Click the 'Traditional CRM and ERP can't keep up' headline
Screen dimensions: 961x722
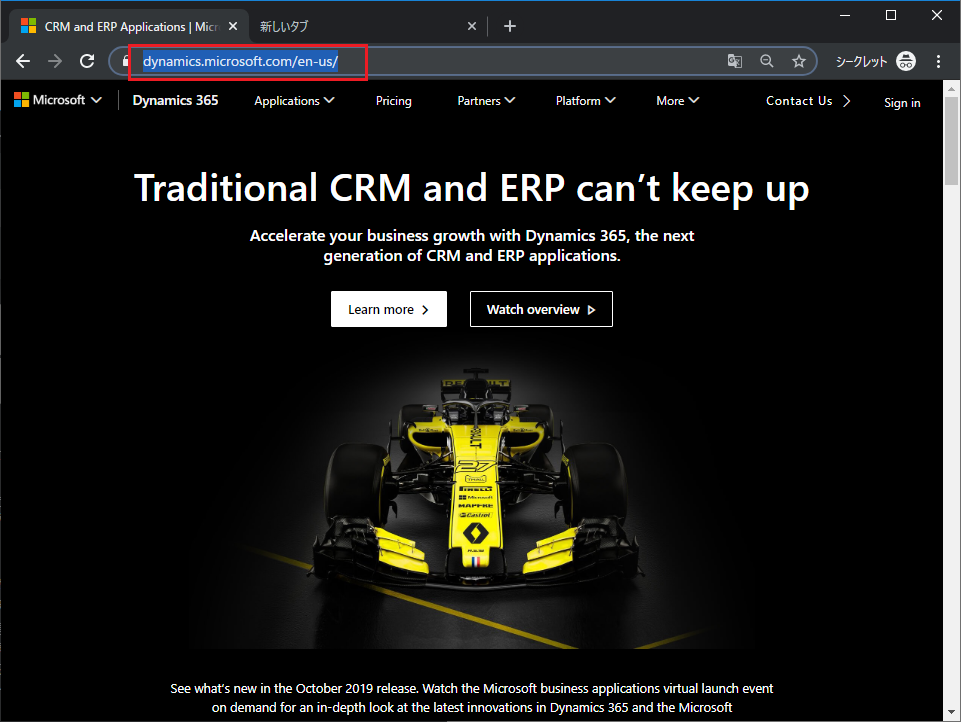click(471, 188)
